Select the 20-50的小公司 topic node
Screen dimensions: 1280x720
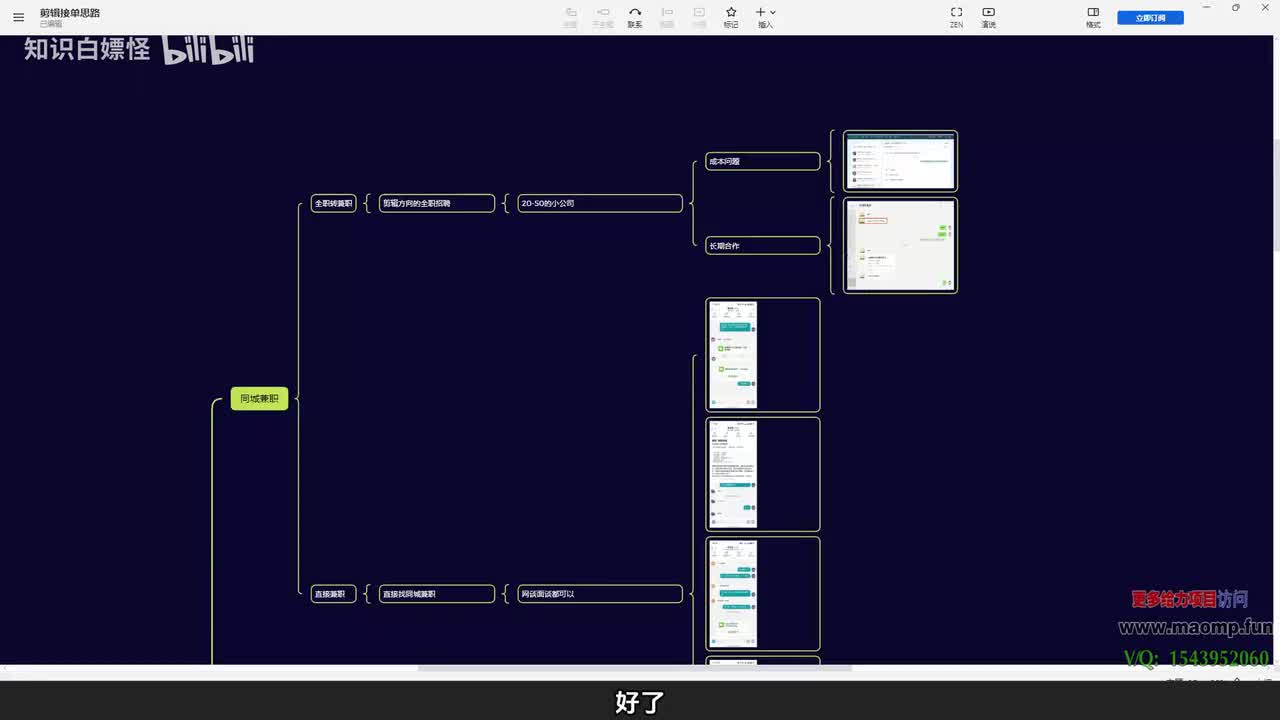(x=600, y=203)
